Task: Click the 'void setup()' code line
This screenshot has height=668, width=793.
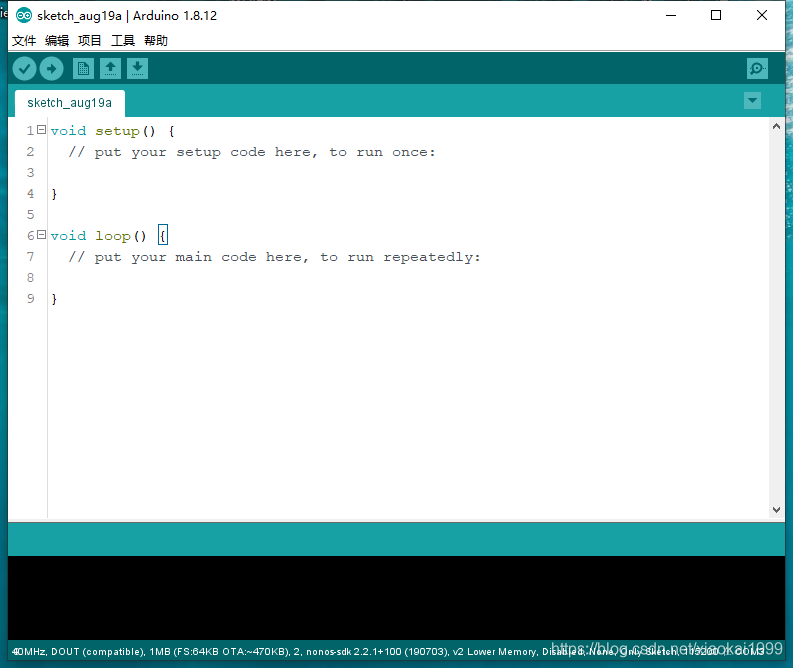Action: point(113,131)
